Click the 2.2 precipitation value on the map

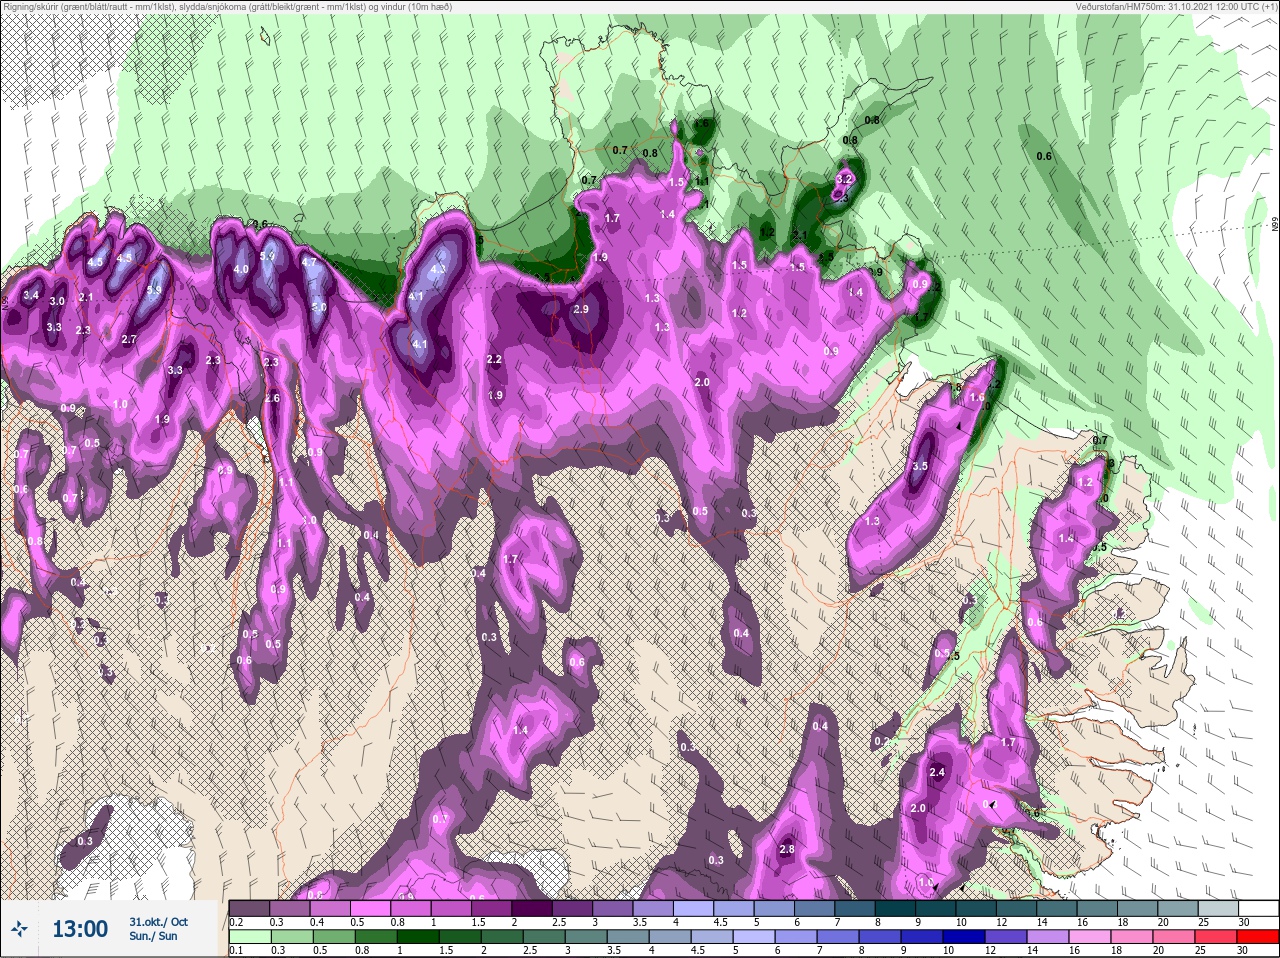click(x=494, y=360)
